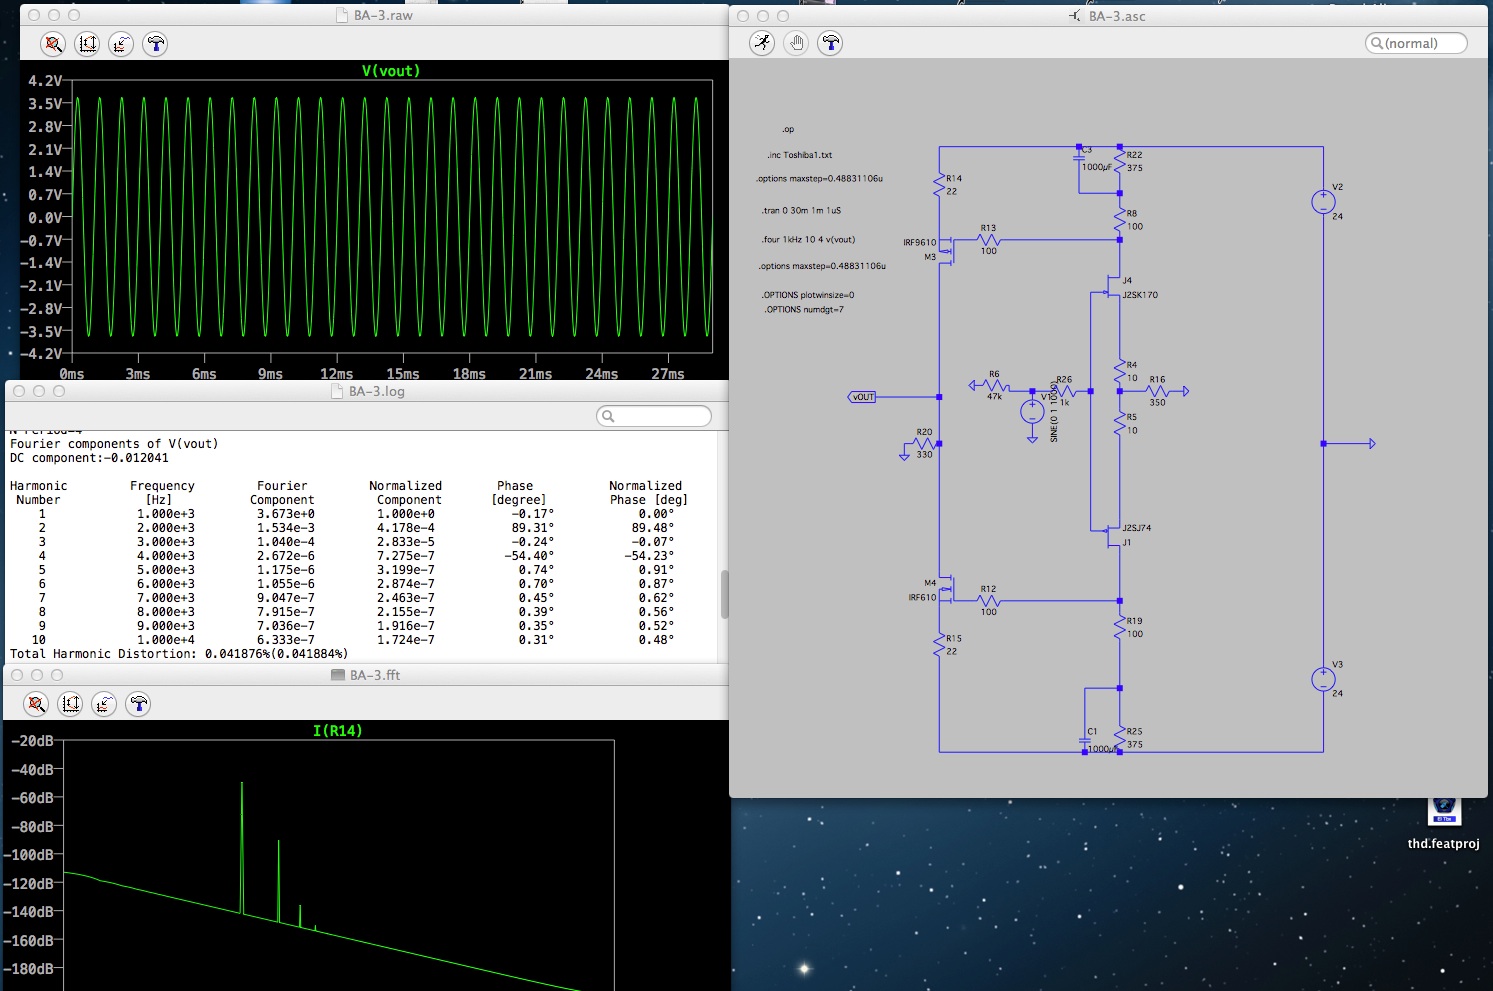Select resistor R12 symbol near M4
The image size is (1493, 991).
pyautogui.click(x=988, y=601)
